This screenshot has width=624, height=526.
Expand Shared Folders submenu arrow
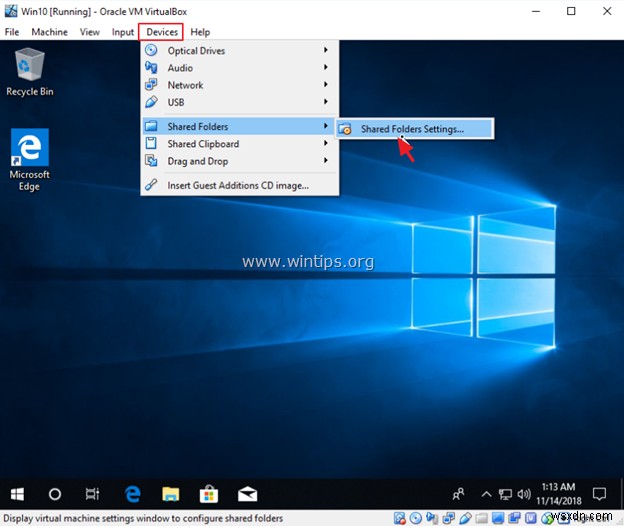click(326, 126)
